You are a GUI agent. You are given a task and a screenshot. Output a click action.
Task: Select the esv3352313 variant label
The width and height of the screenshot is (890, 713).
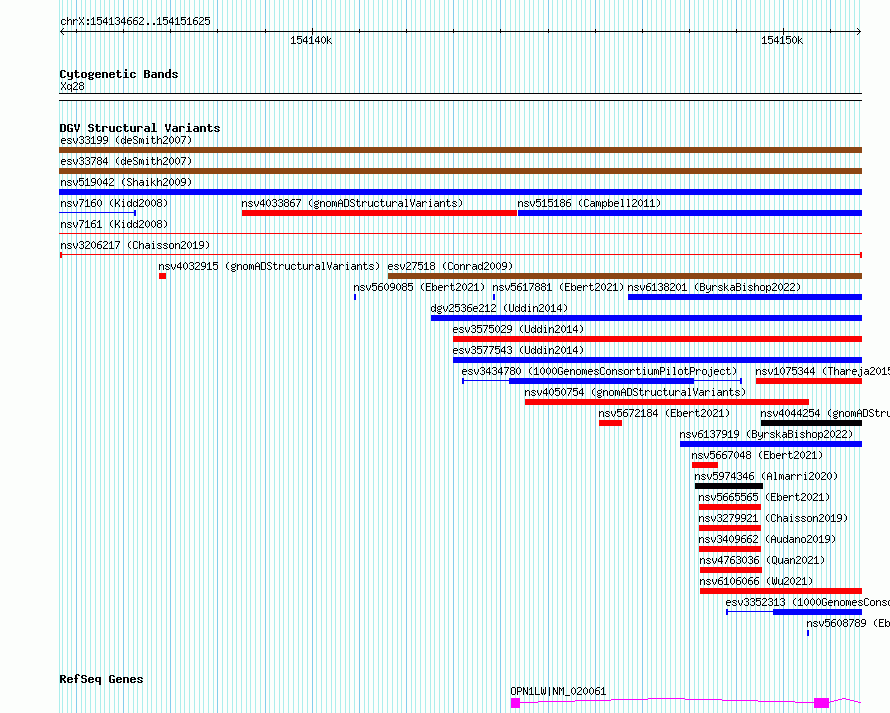(808, 602)
